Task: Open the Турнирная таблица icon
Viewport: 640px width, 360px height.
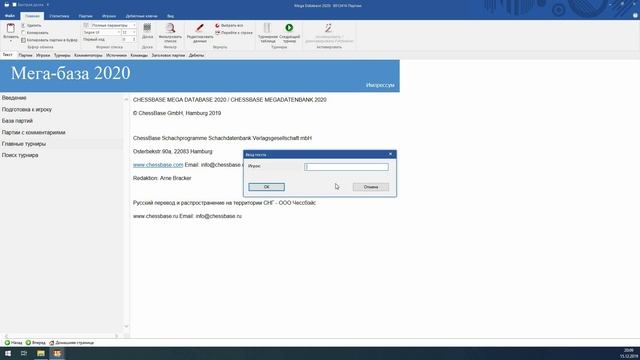Action: tap(267, 28)
